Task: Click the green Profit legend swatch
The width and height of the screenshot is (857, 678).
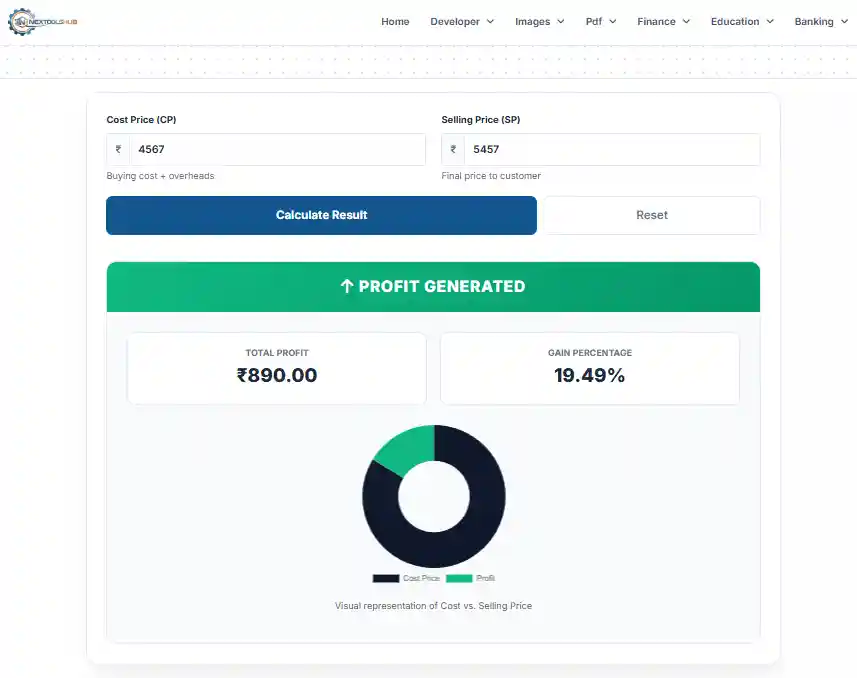Action: click(459, 578)
